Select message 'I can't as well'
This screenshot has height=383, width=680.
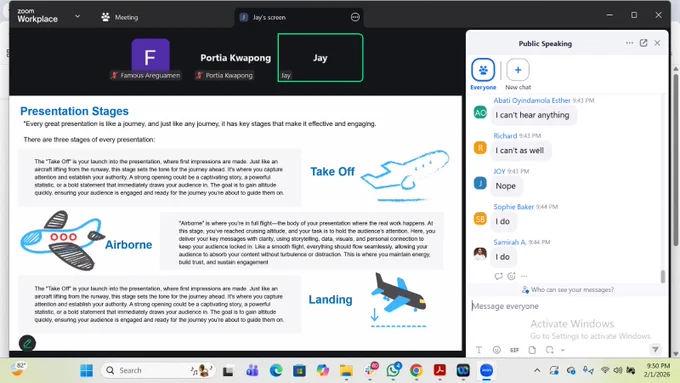tap(520, 151)
